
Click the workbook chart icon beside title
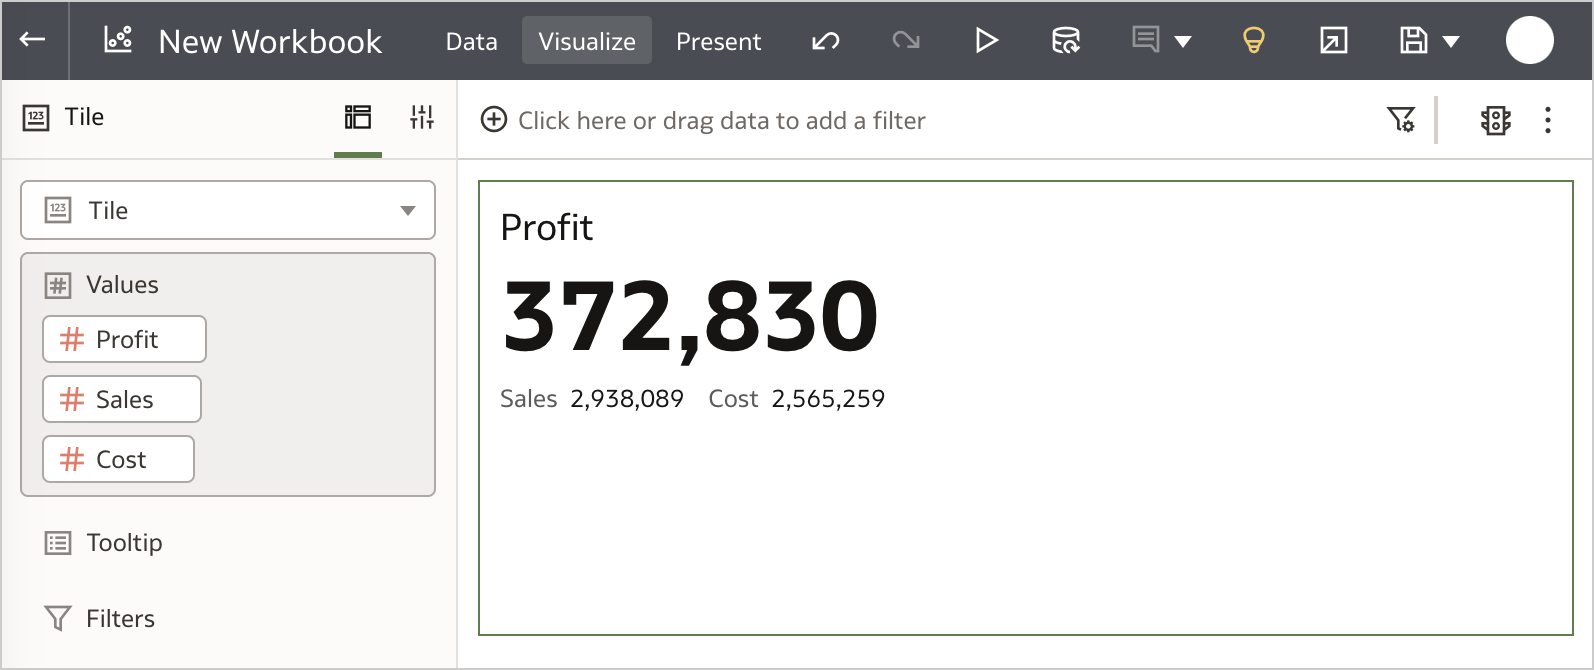pyautogui.click(x=118, y=39)
